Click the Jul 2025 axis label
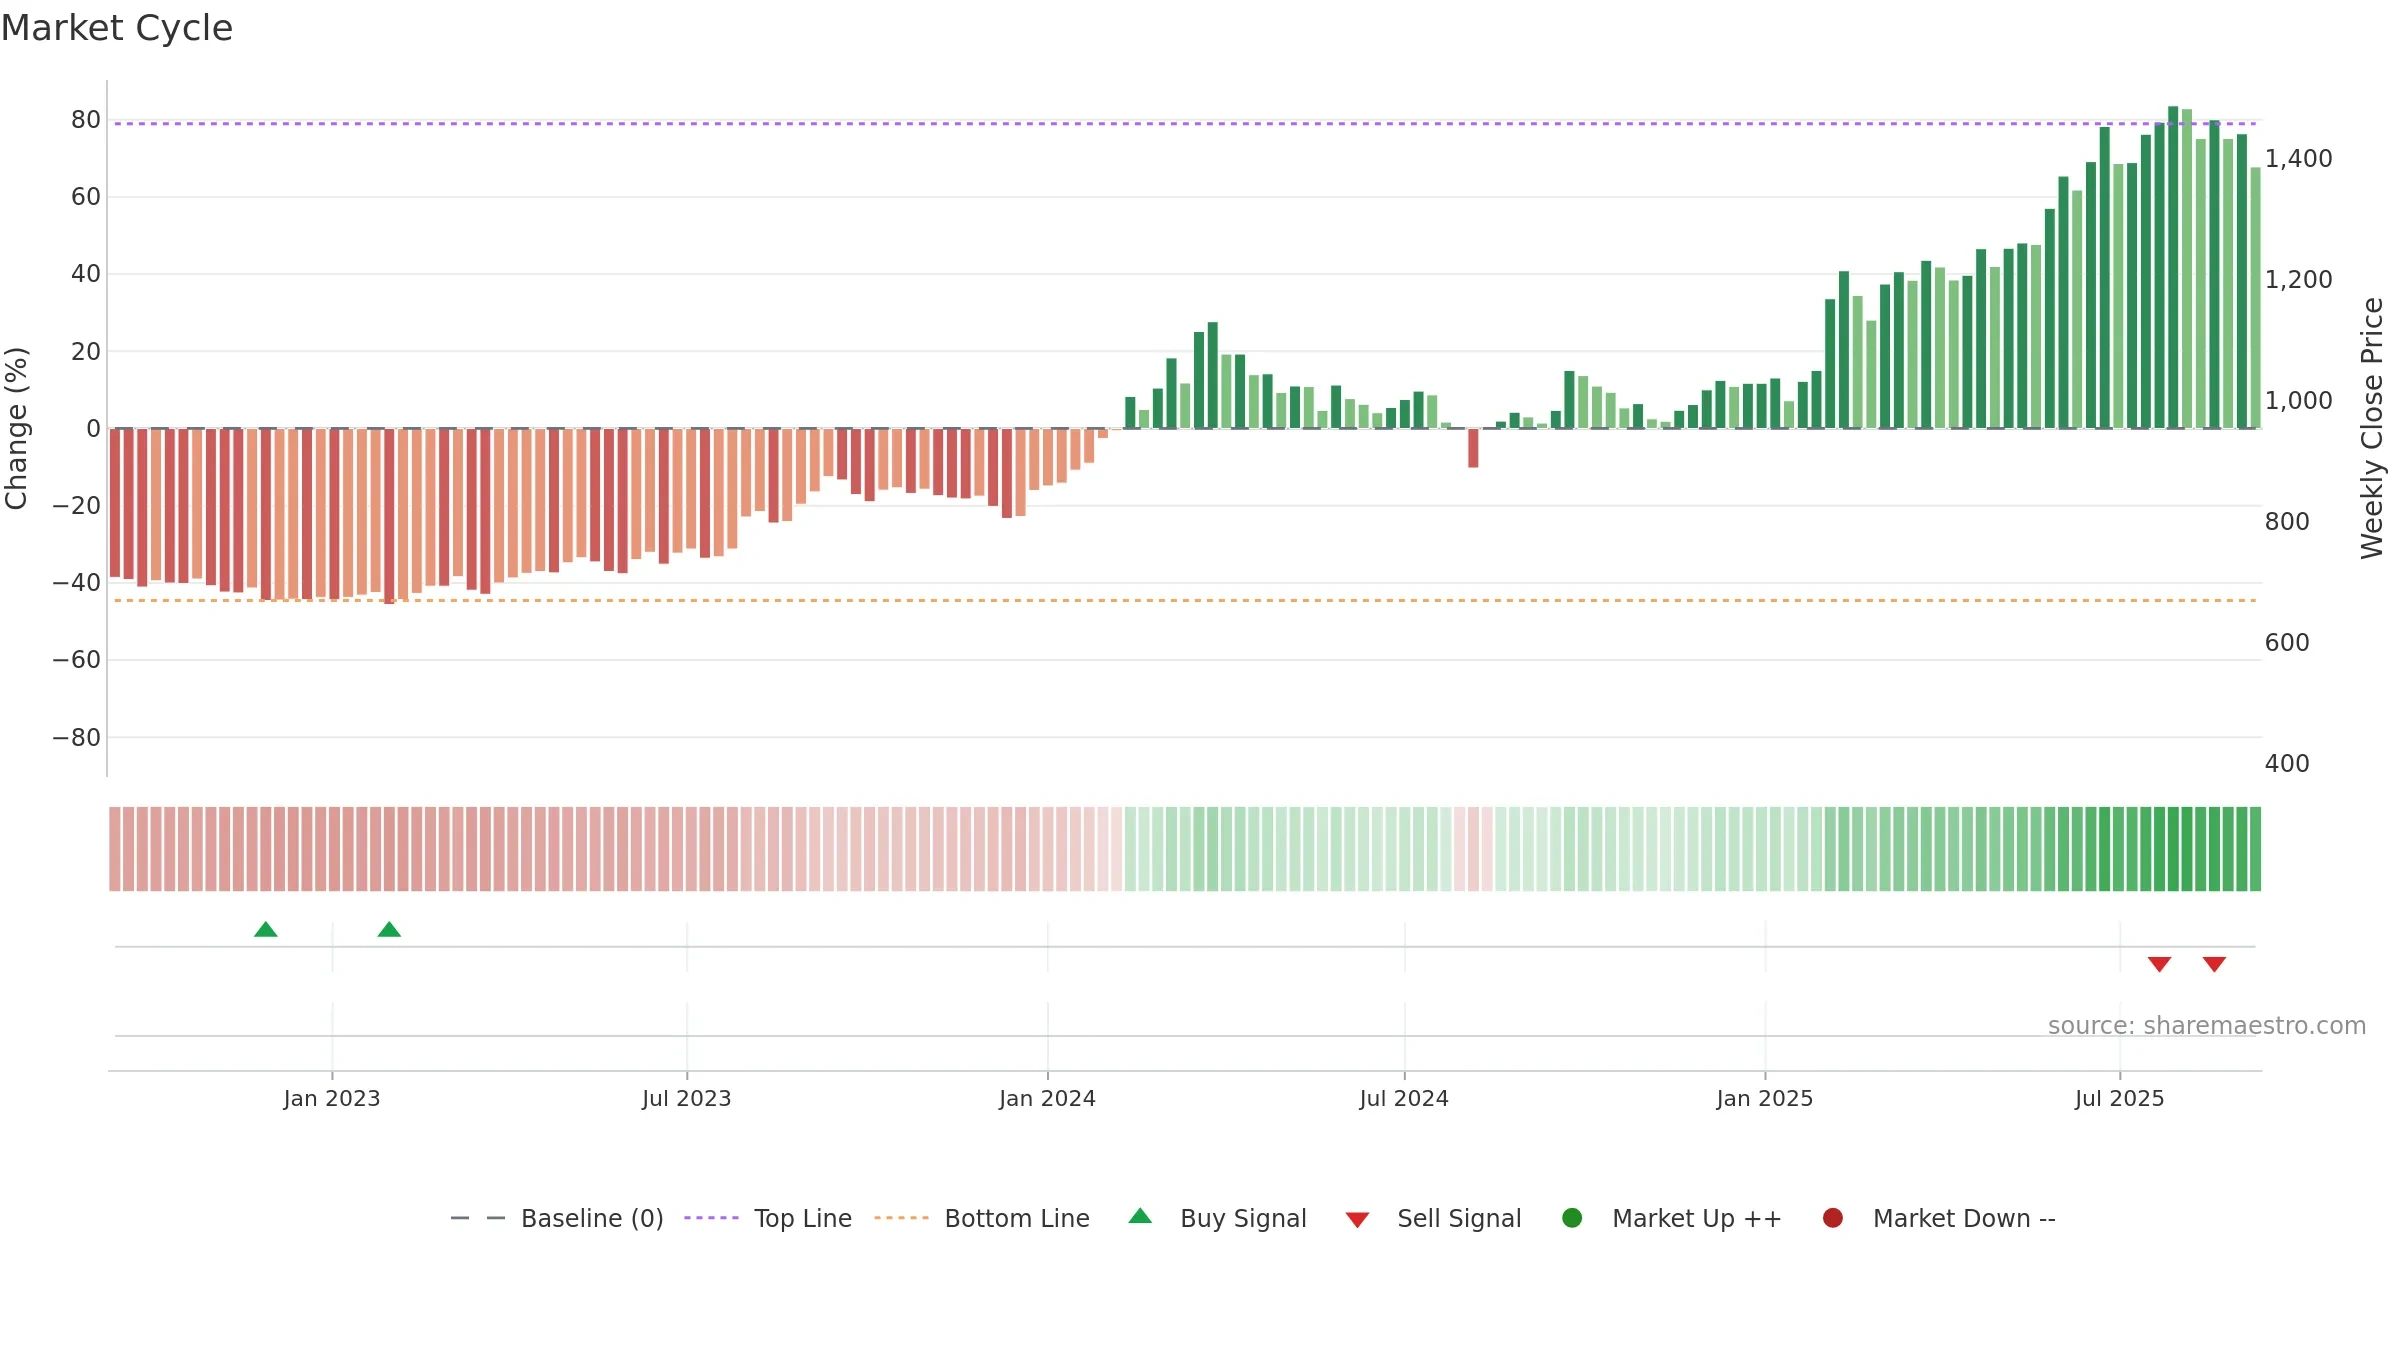 [x=2120, y=1099]
